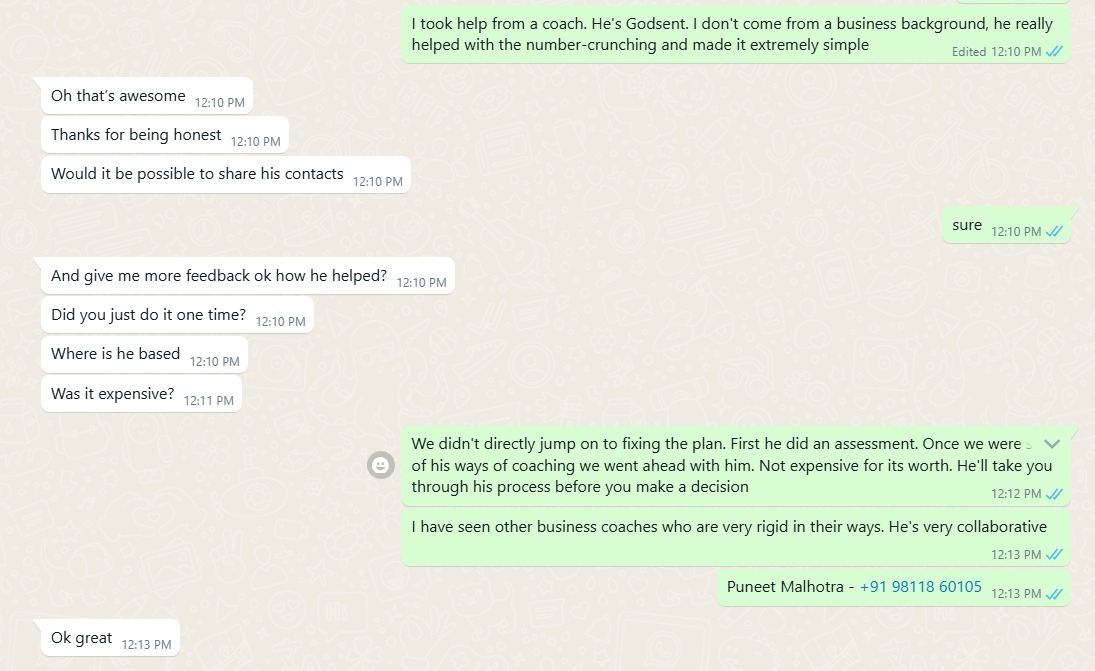
Task: Select the 'Oh that's awesome' message bubble
Action: (118, 96)
